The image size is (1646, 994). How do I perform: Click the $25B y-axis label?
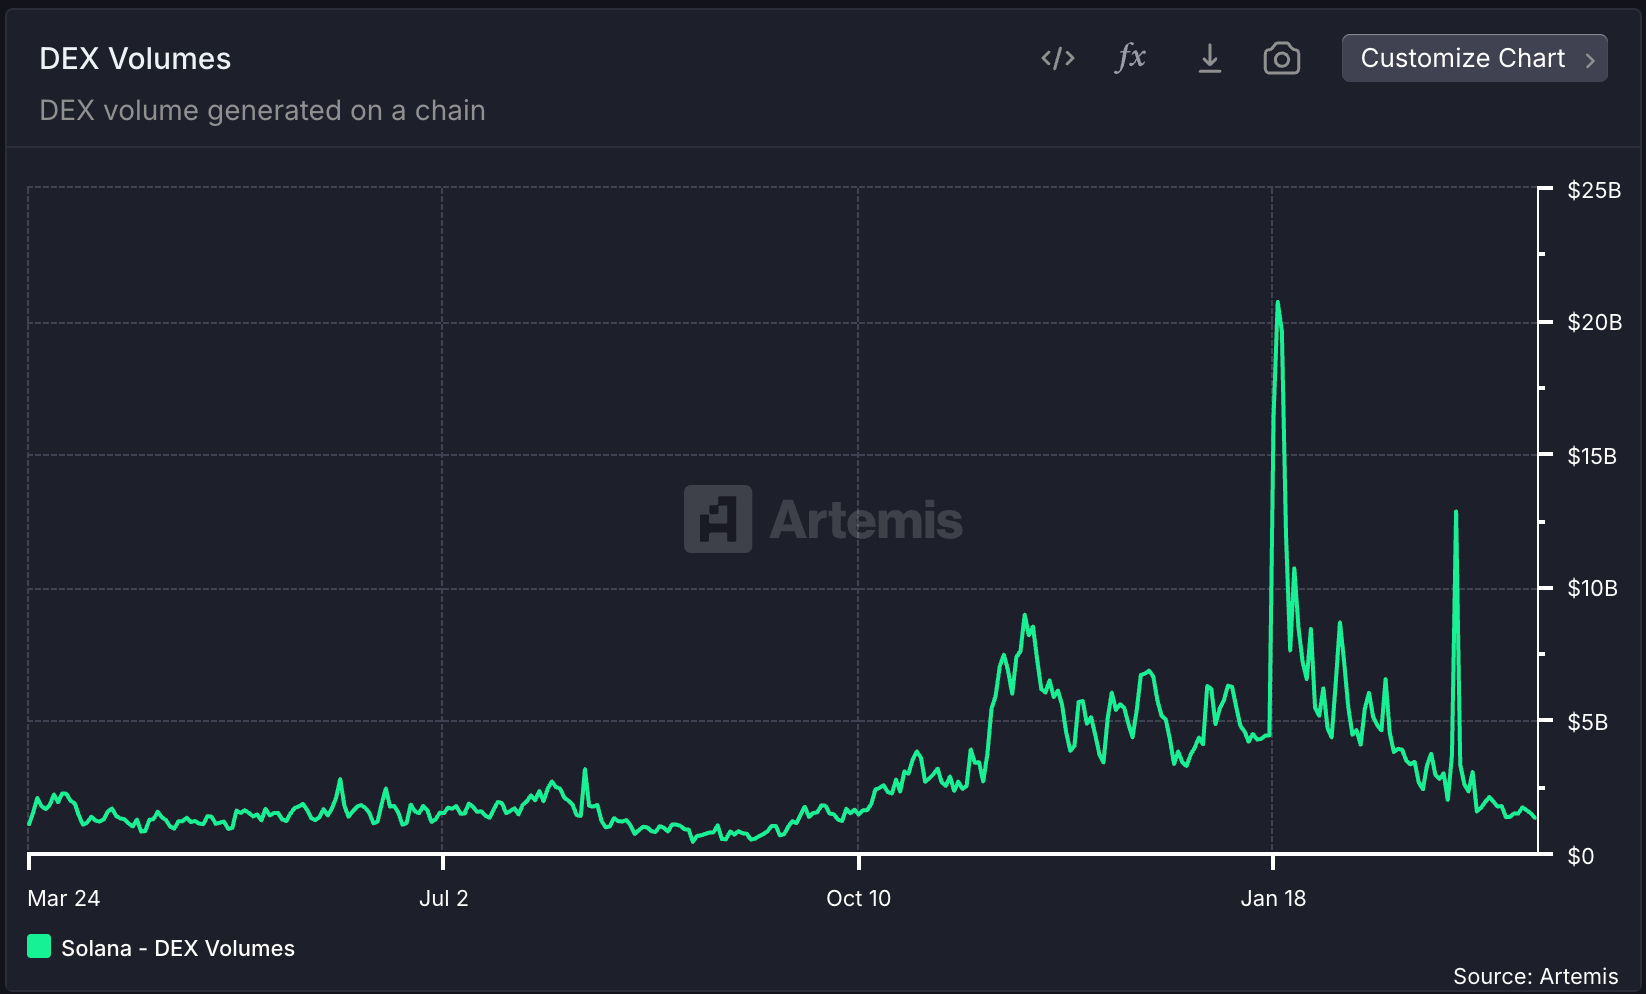pyautogui.click(x=1594, y=190)
